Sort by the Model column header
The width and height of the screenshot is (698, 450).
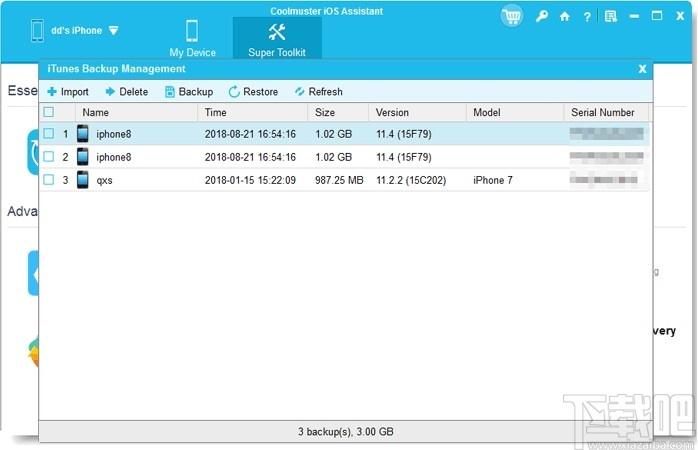pyautogui.click(x=515, y=112)
